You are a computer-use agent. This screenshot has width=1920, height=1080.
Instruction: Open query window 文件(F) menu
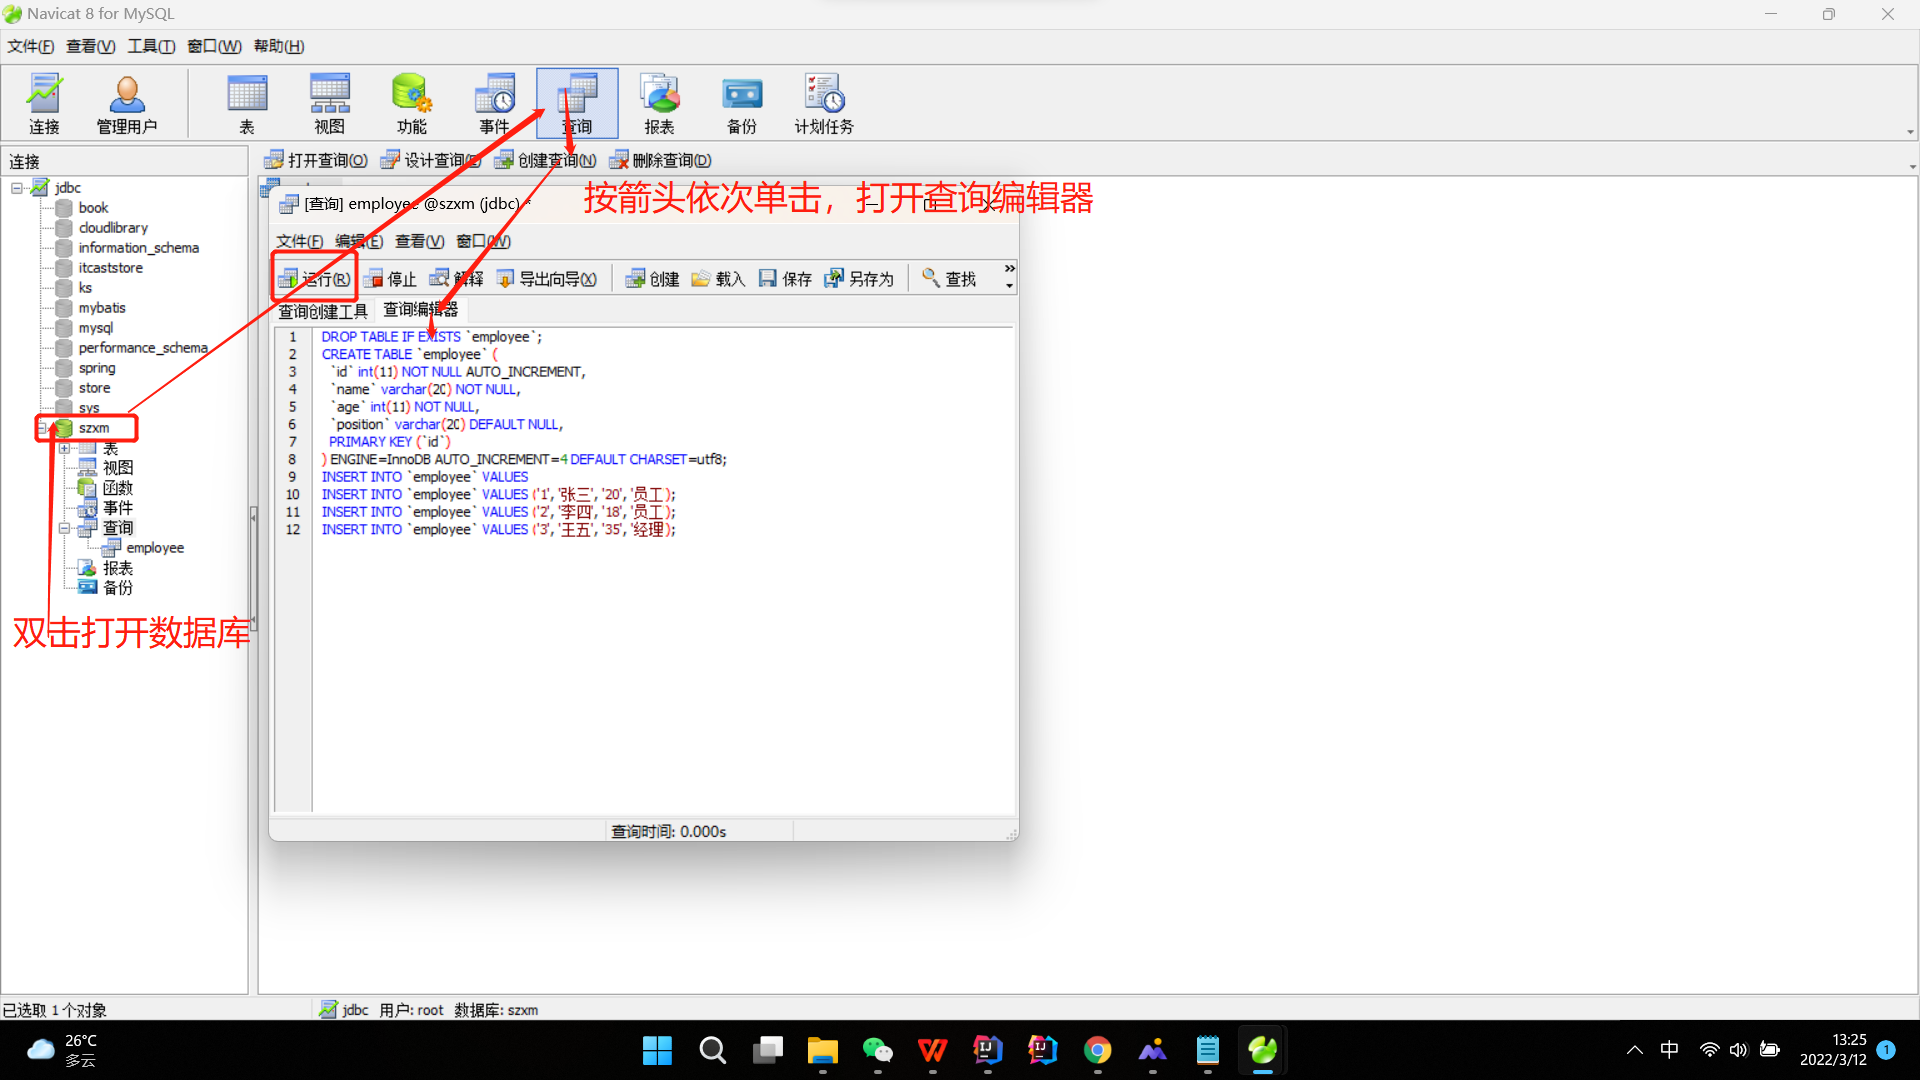coord(300,241)
